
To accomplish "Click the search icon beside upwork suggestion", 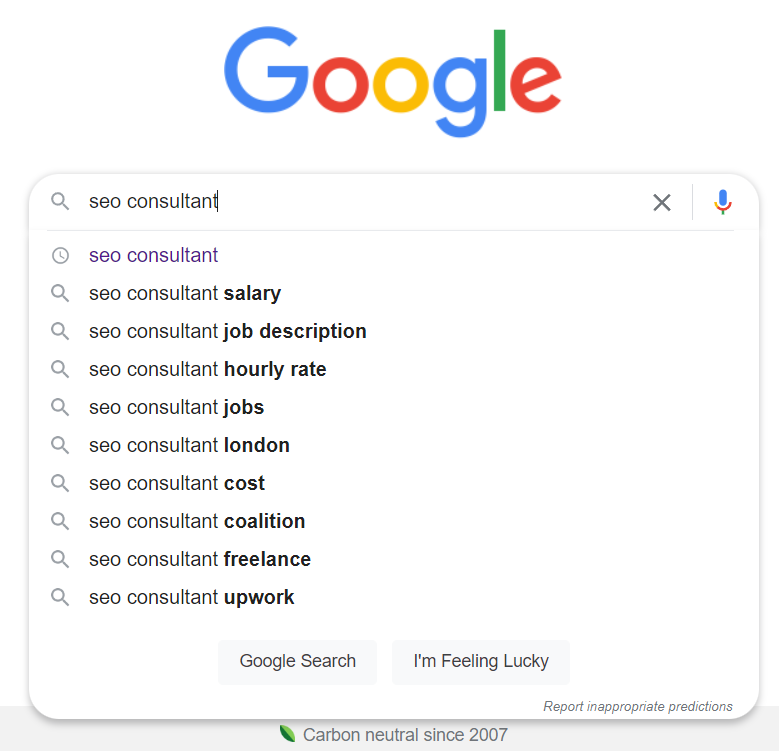I will coord(60,597).
